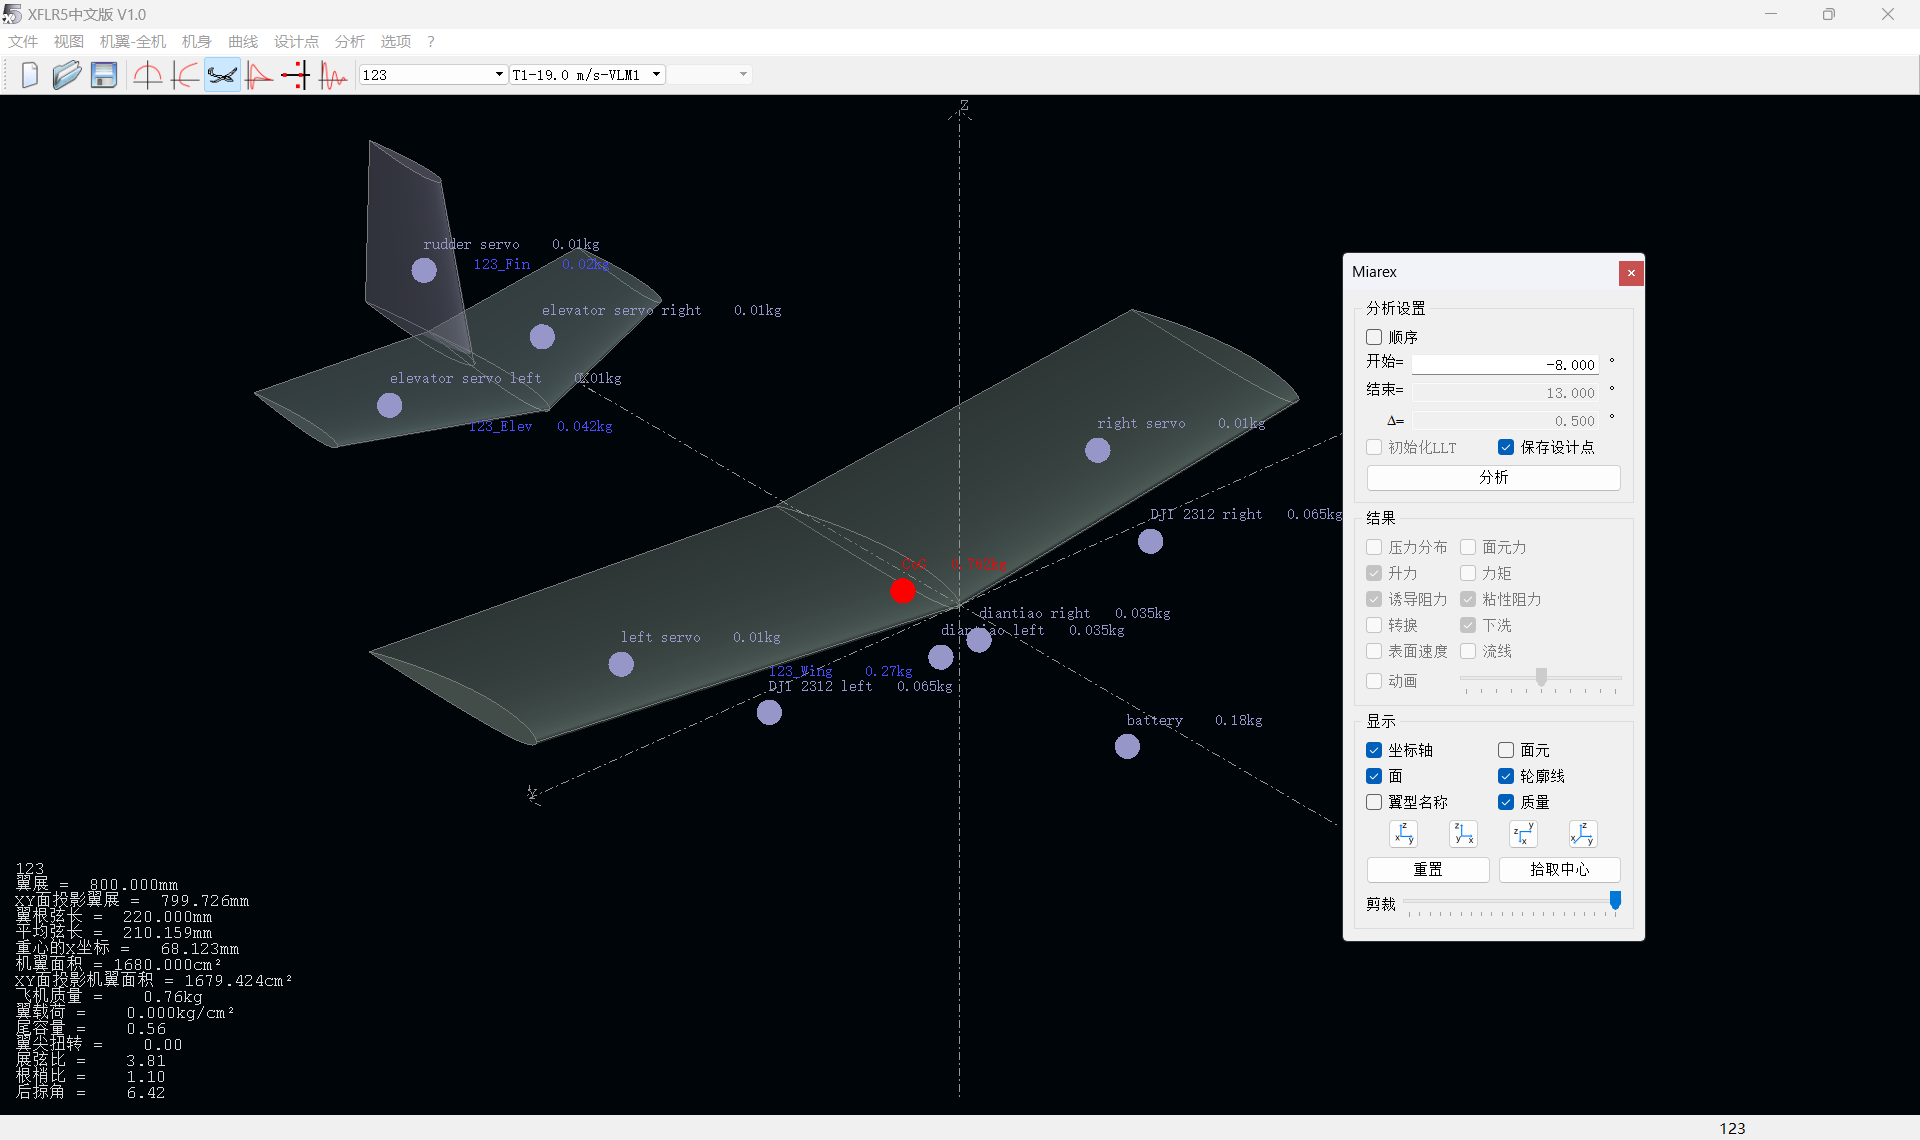
Task: Toggle the 顺序 sequence checkbox
Action: pyautogui.click(x=1374, y=337)
